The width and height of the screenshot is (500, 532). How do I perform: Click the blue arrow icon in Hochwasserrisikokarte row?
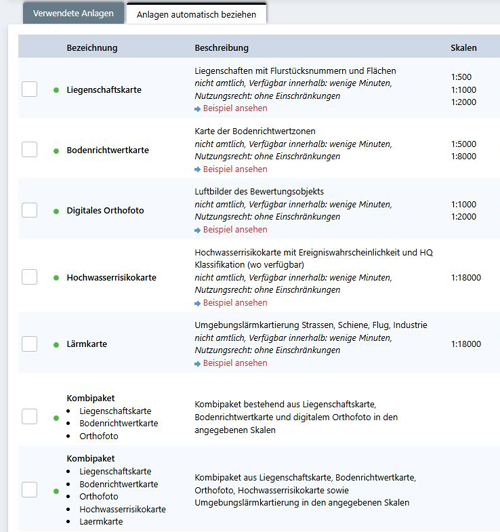(x=197, y=303)
